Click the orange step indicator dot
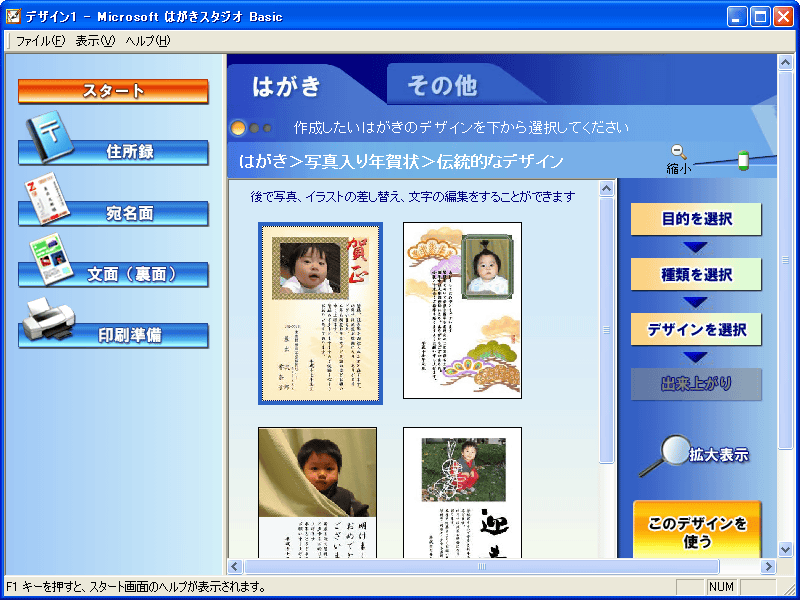 pos(238,128)
